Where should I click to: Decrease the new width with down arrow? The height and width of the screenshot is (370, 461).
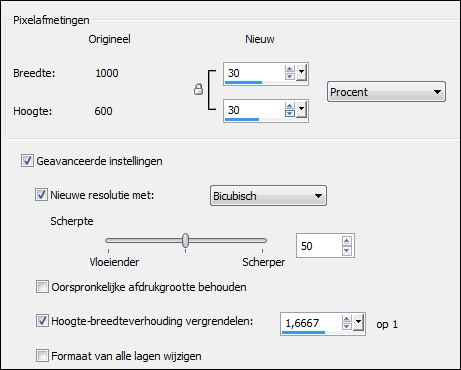pyautogui.click(x=290, y=76)
